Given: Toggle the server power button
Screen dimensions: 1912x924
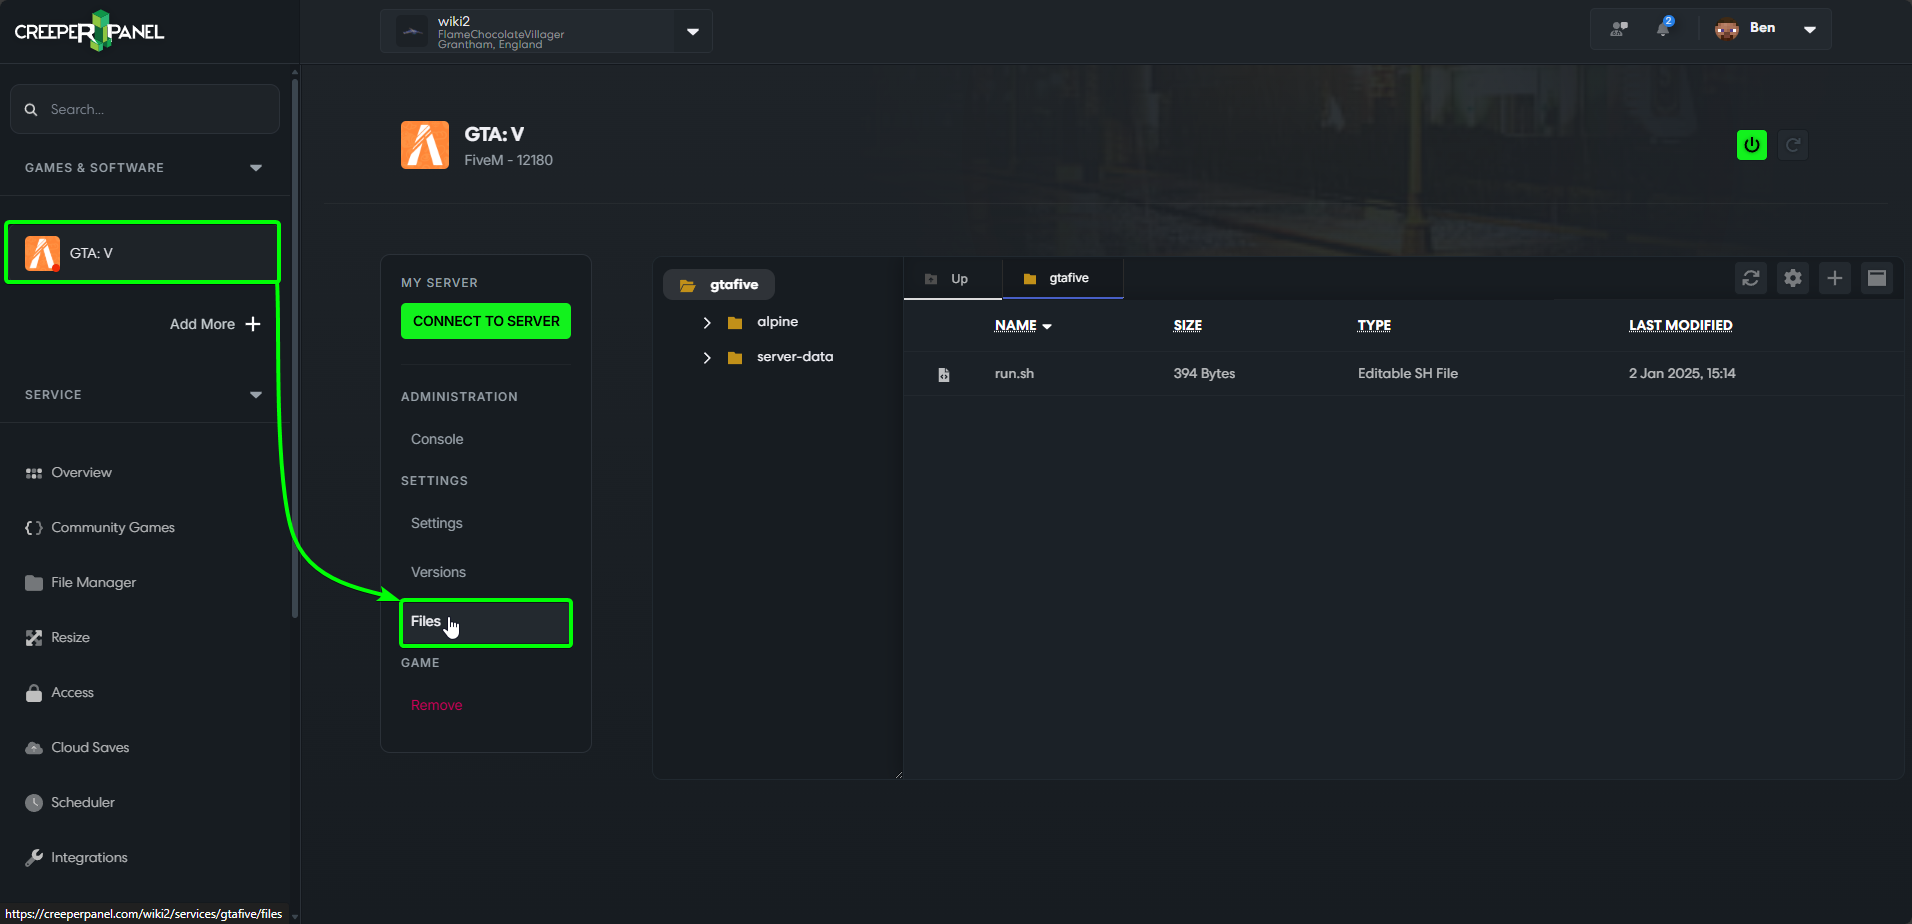Looking at the screenshot, I should tap(1751, 144).
